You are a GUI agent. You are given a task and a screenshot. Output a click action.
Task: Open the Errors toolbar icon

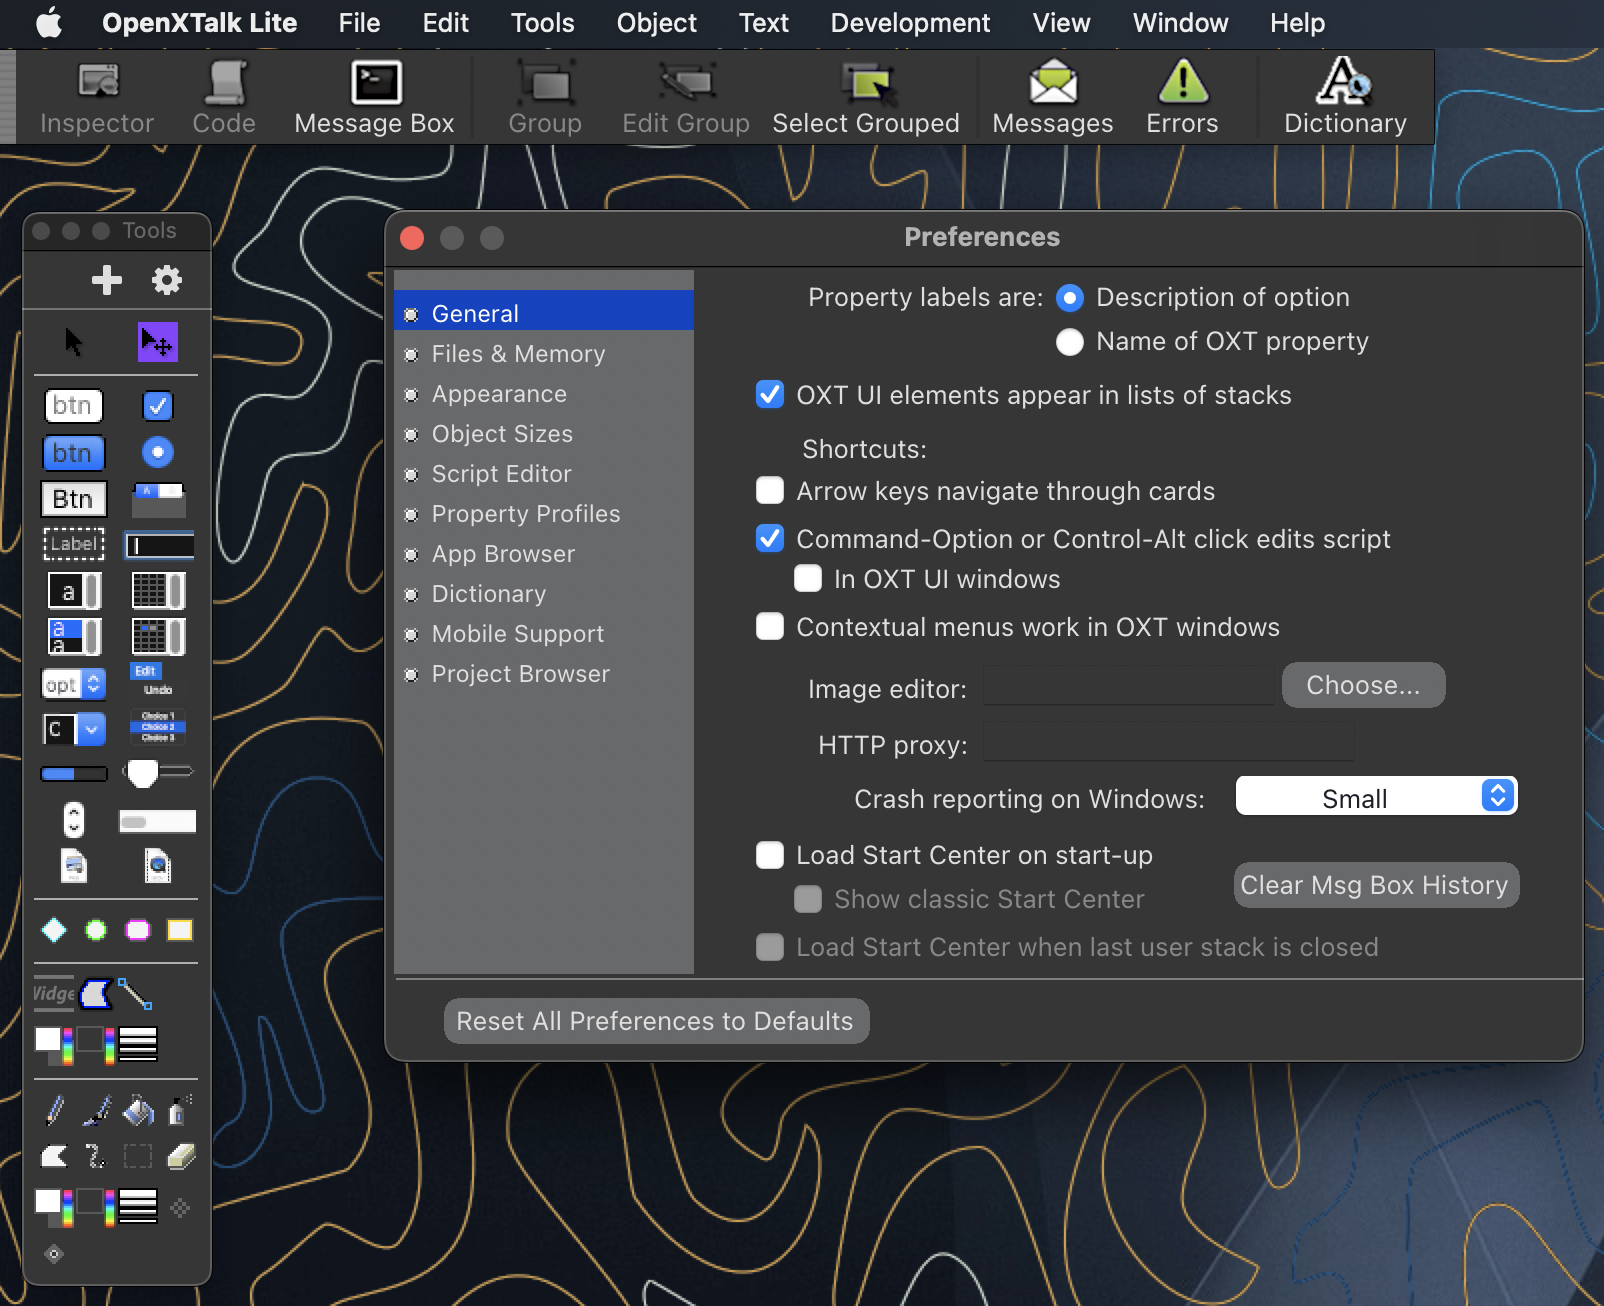pos(1183,98)
